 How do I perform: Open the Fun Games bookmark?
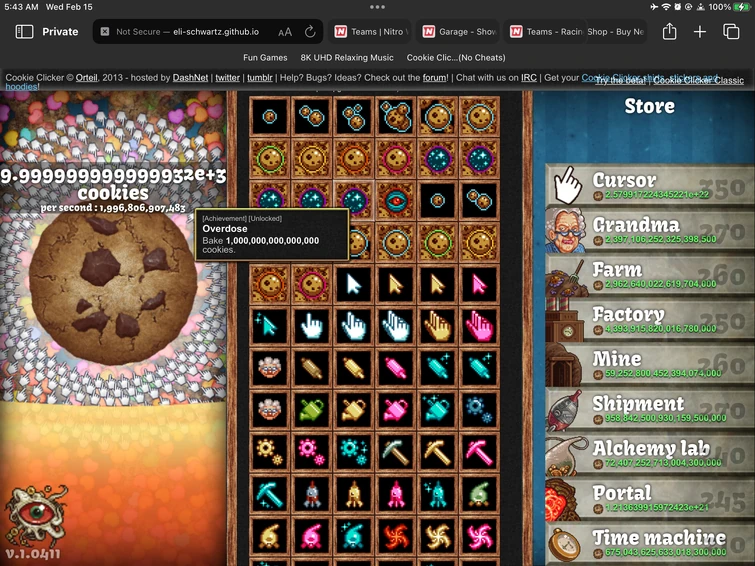click(x=265, y=57)
